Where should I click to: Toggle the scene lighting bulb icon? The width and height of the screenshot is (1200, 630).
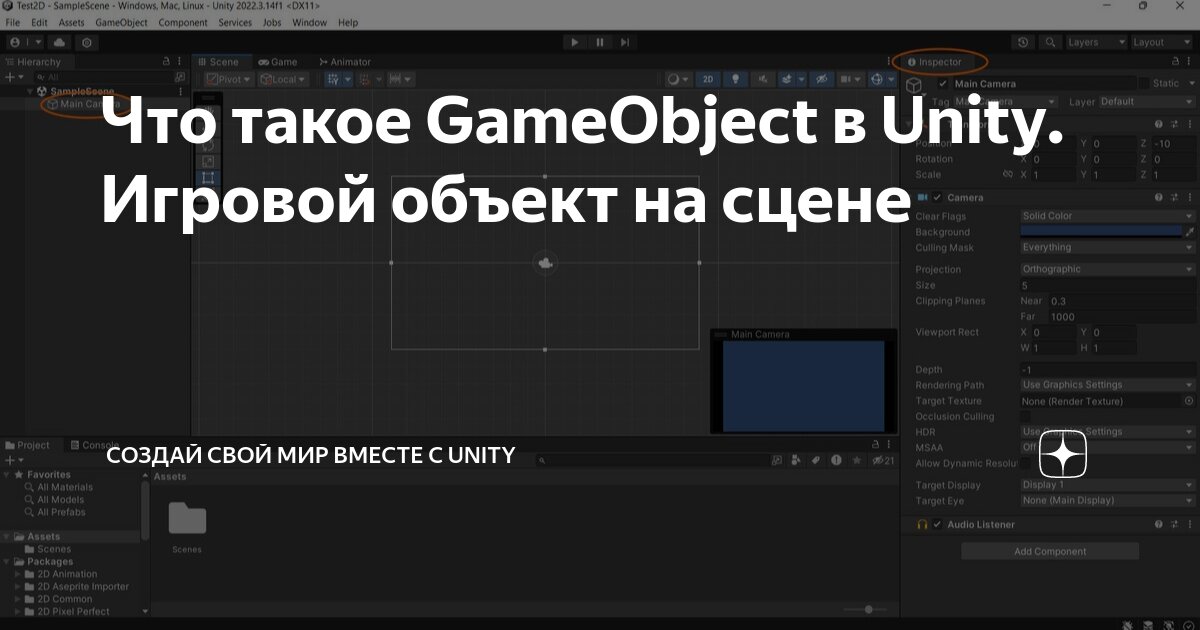coord(736,79)
